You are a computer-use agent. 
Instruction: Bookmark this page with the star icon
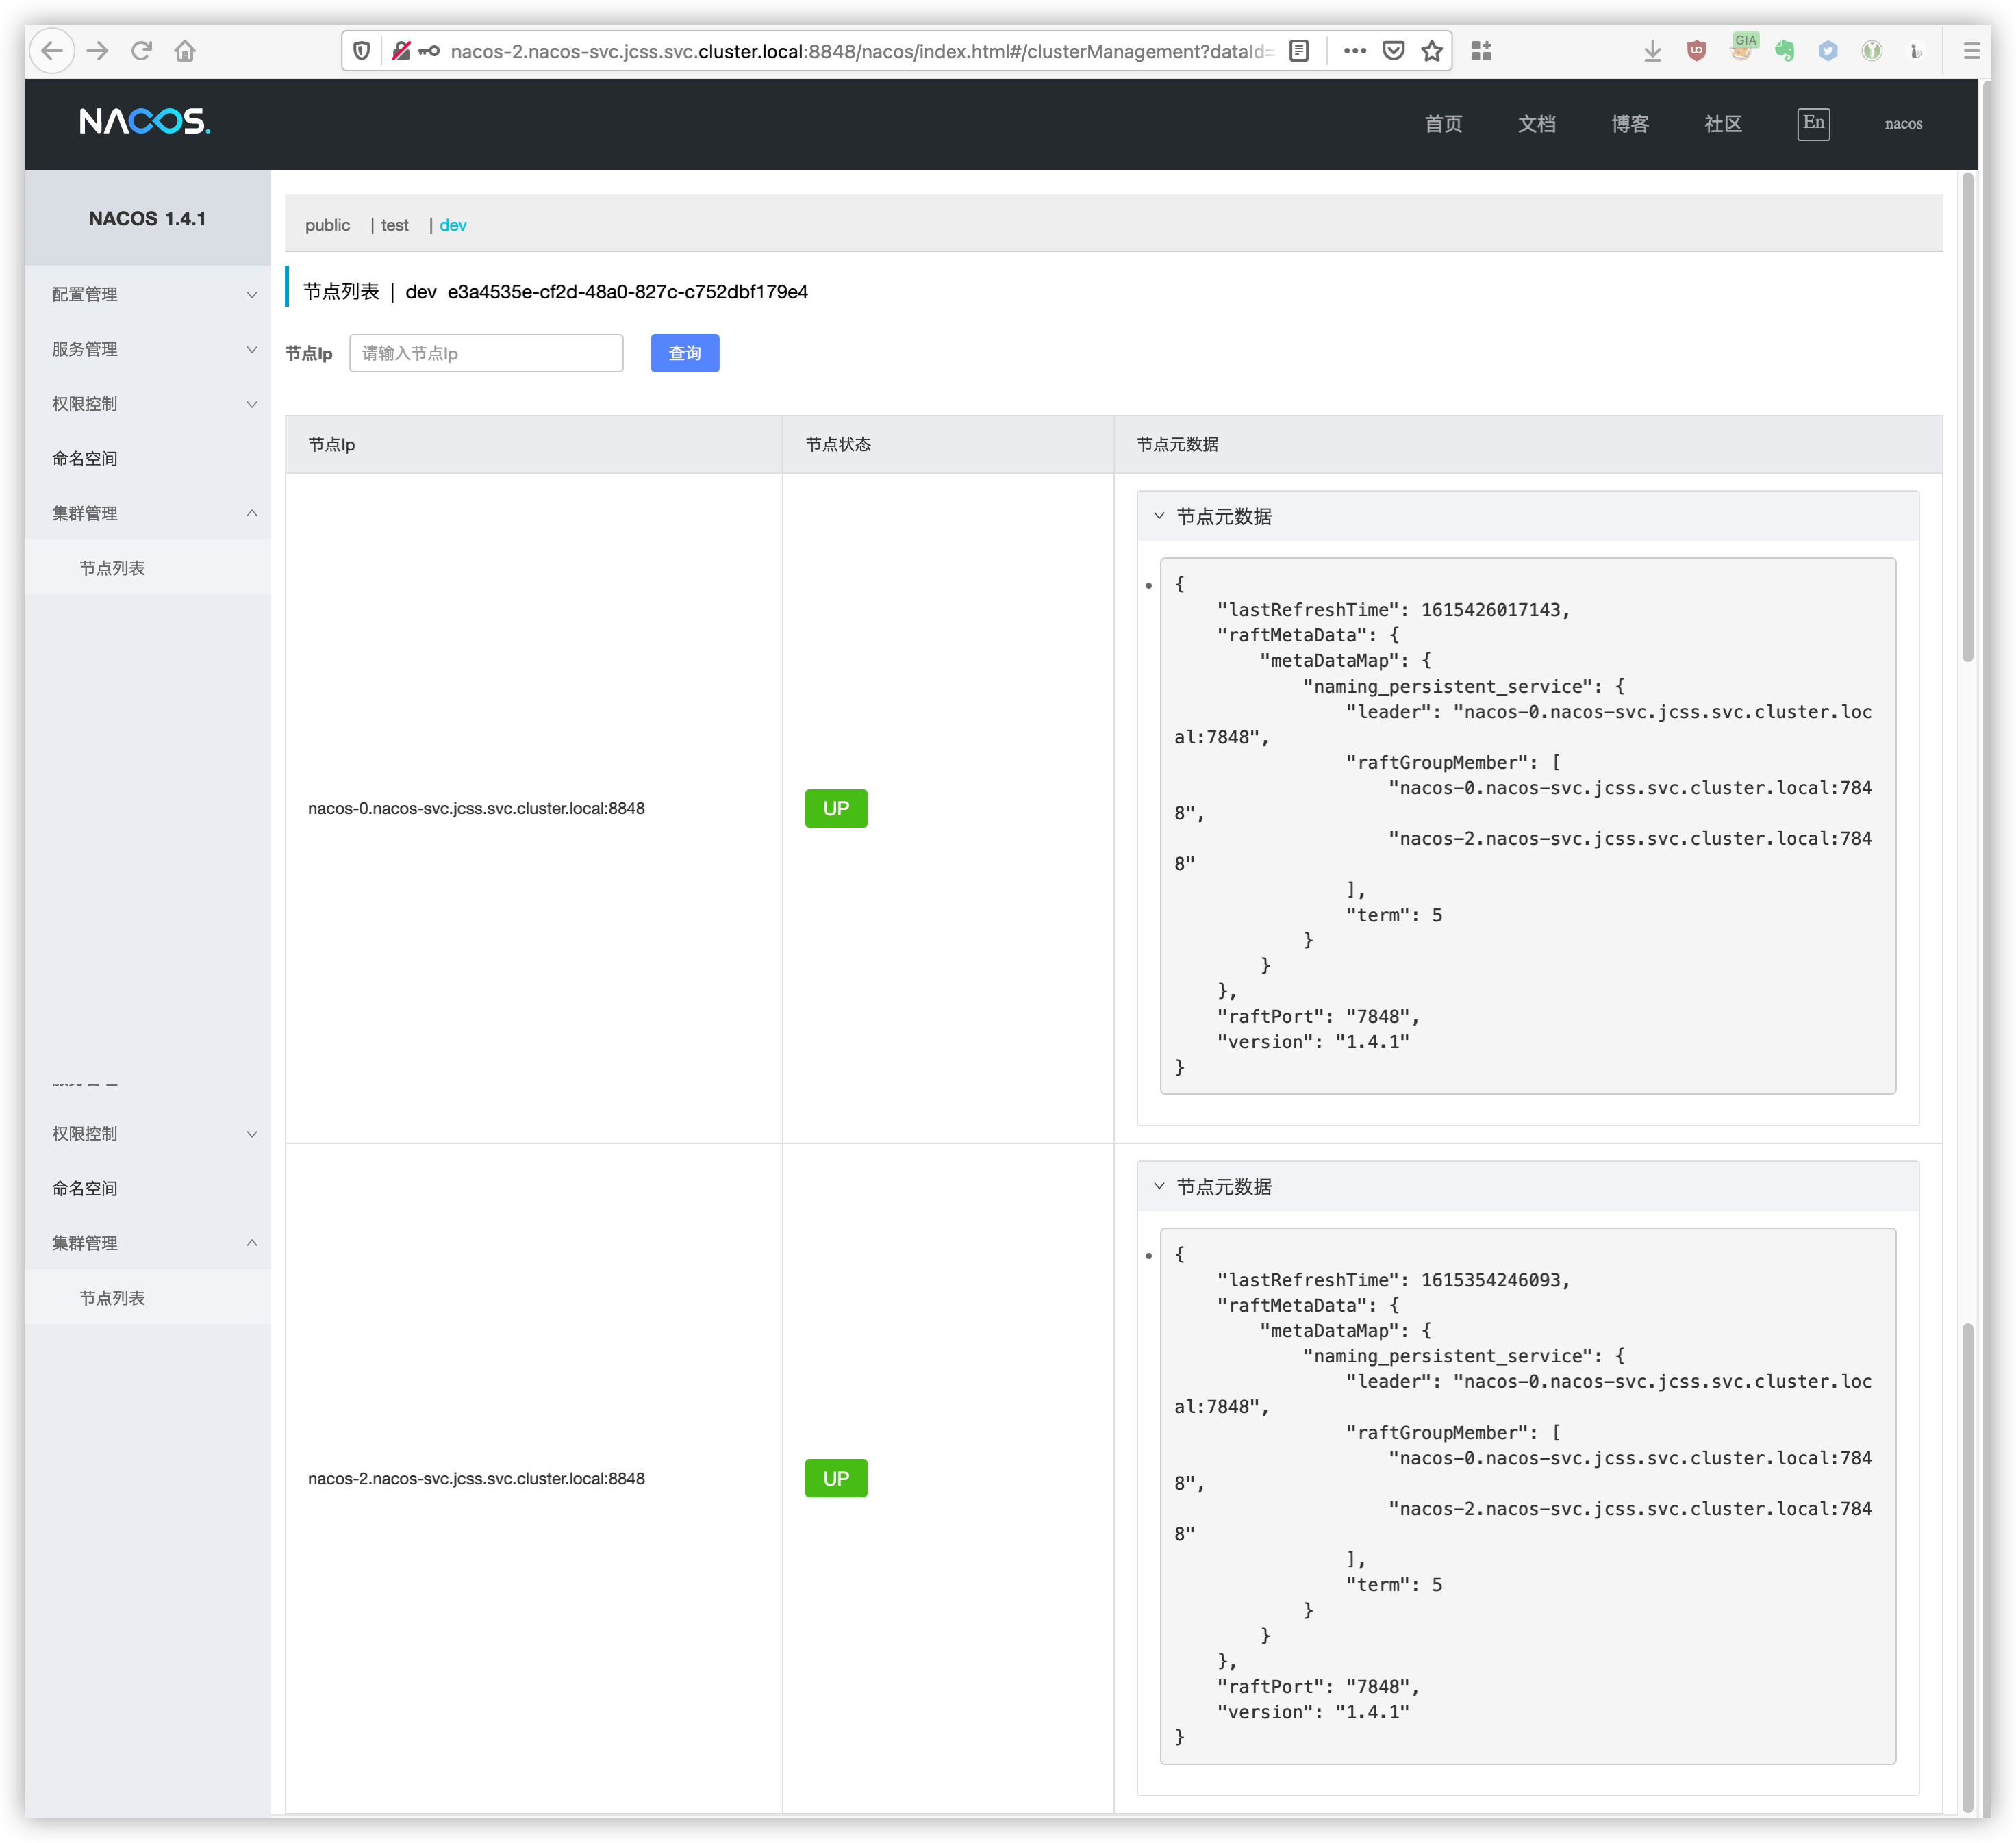[1431, 50]
